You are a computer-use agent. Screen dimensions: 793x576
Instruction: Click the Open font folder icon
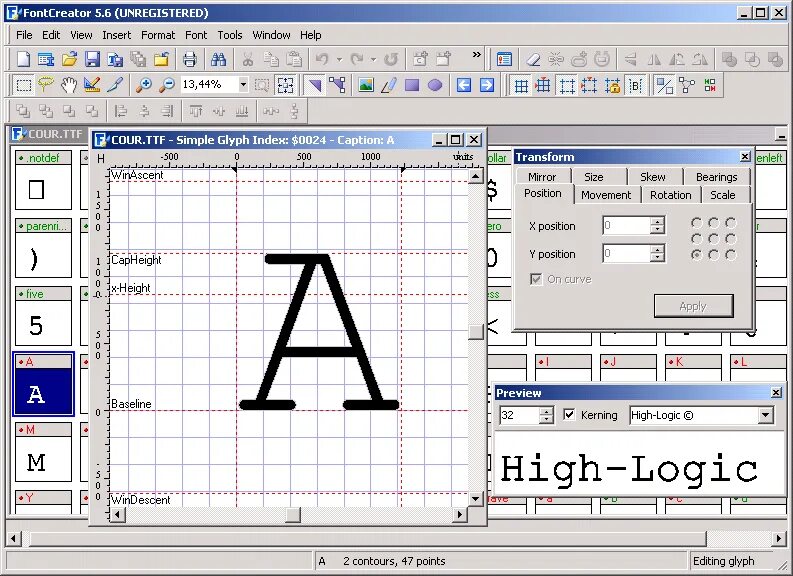[69, 59]
